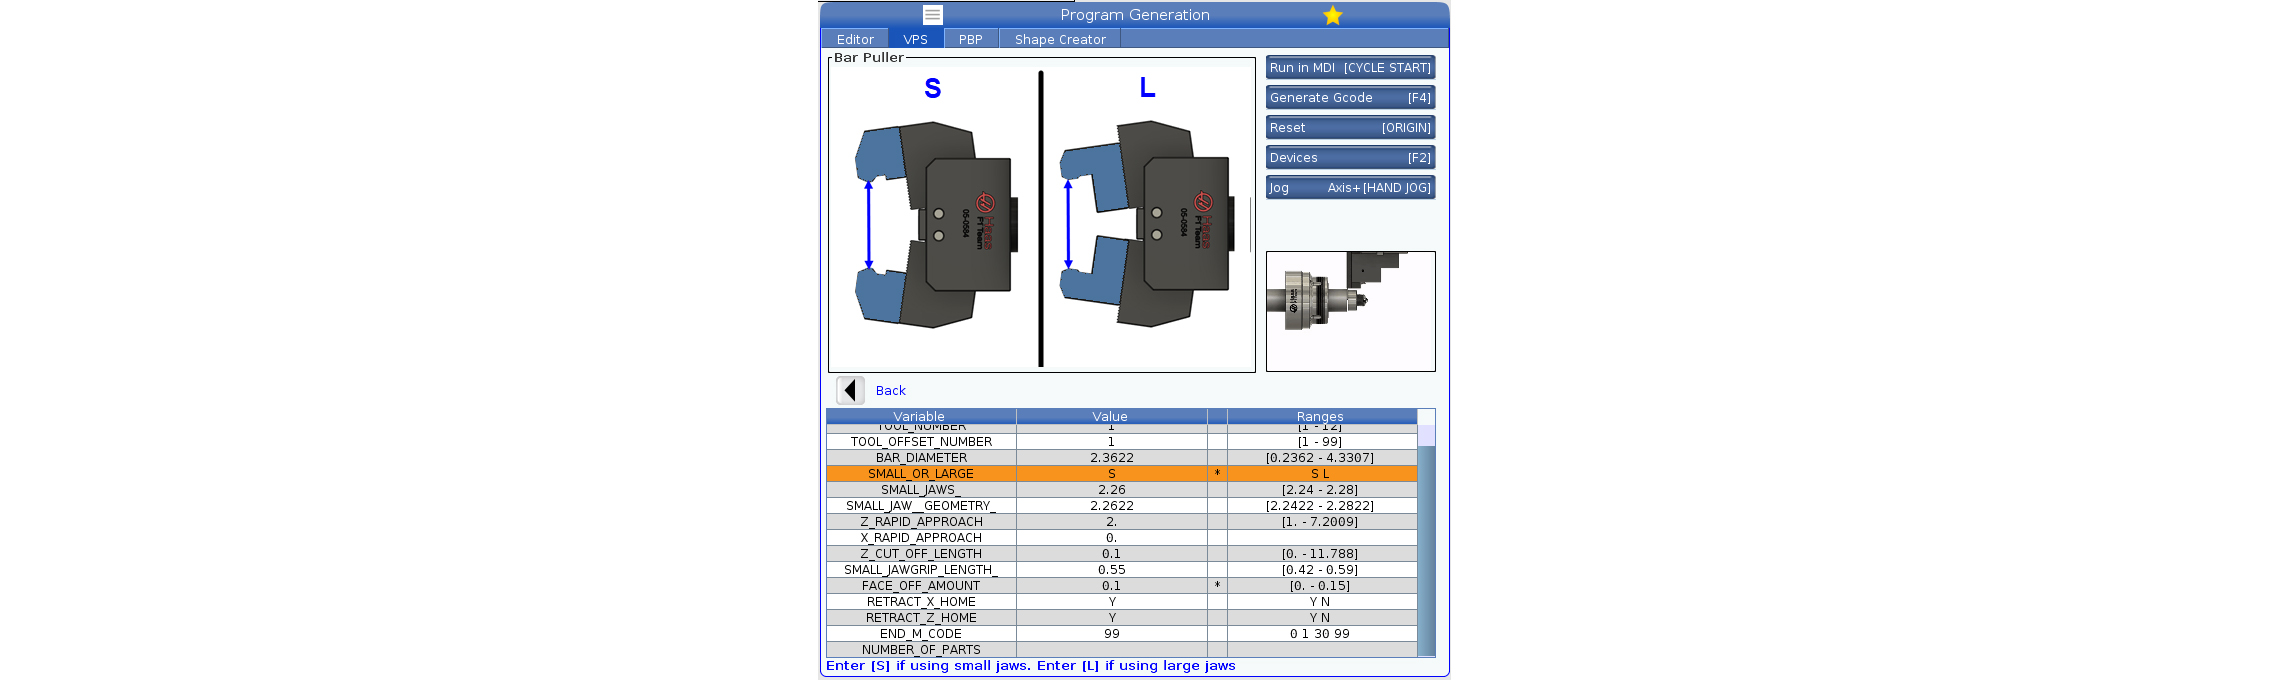
Task: Click the asterisk in FACE_OFF_AMOUNT row
Action: point(1217,586)
